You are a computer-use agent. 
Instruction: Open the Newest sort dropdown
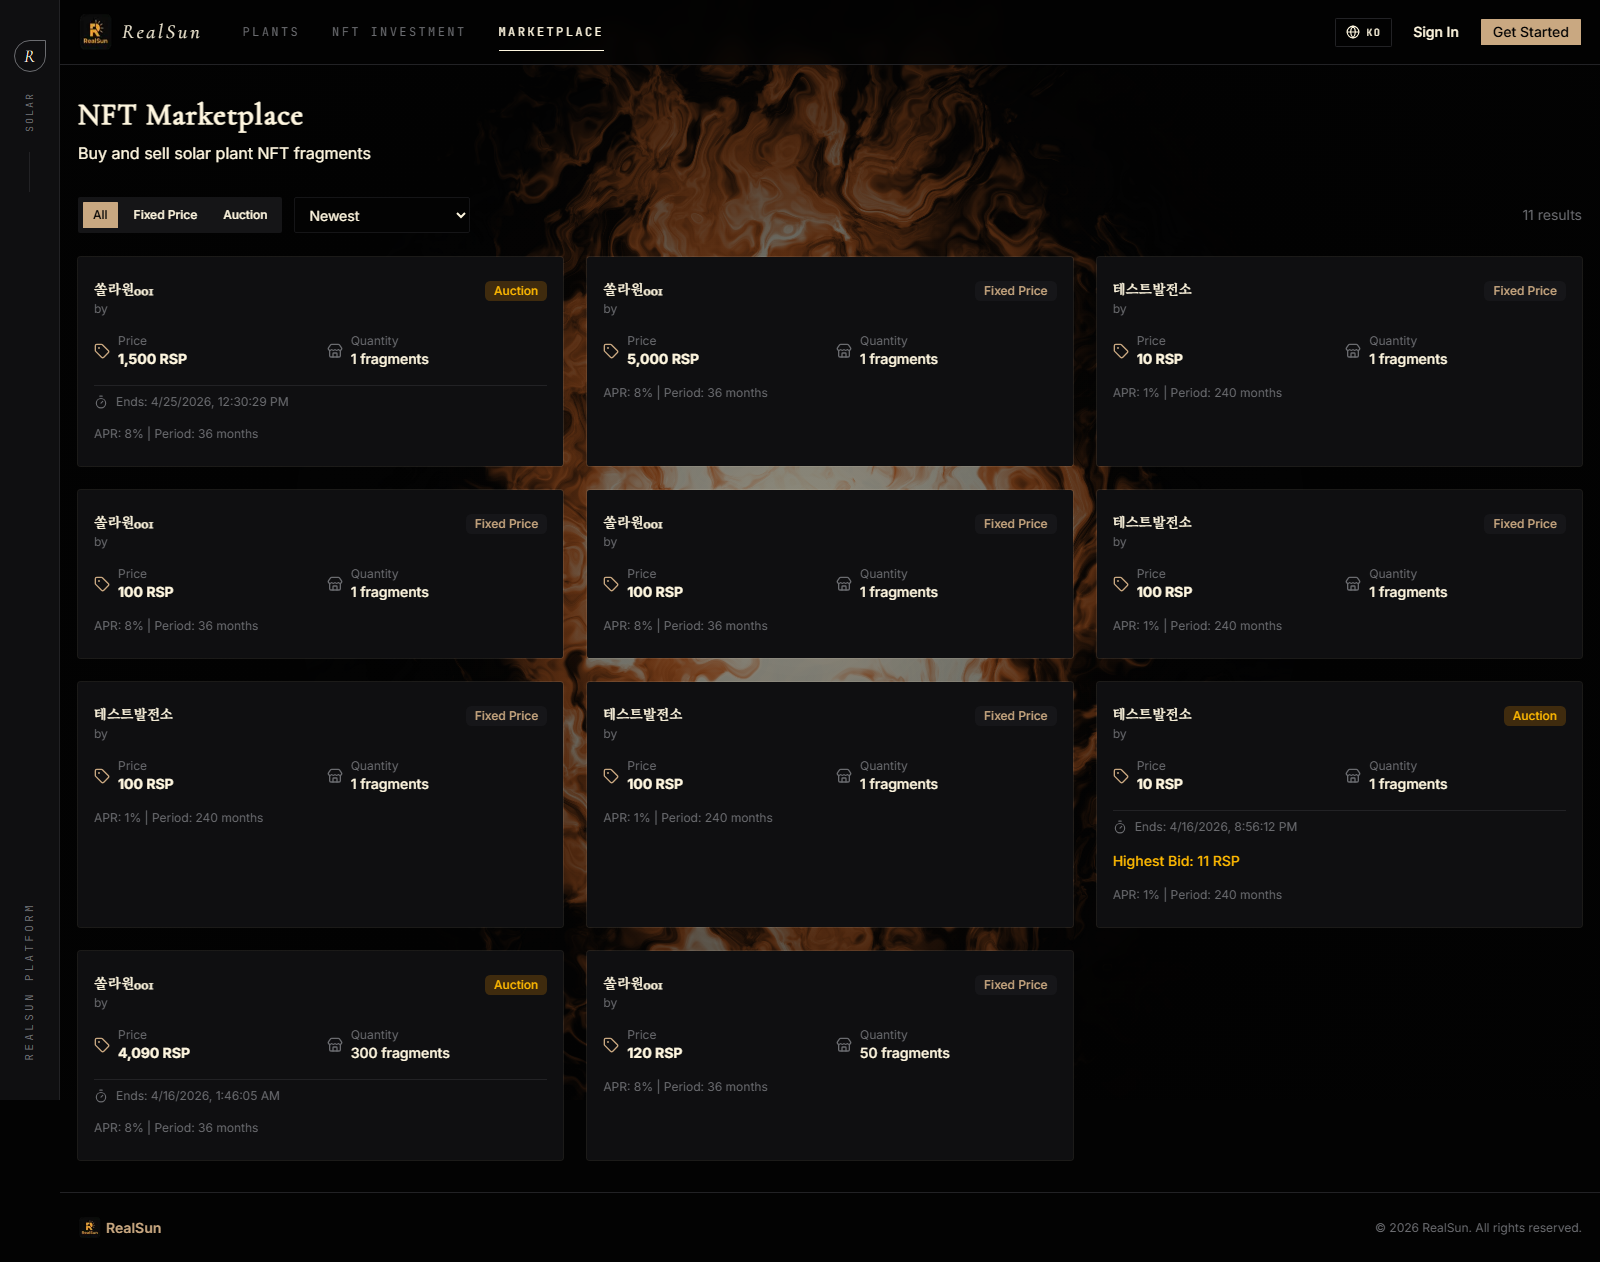click(382, 215)
